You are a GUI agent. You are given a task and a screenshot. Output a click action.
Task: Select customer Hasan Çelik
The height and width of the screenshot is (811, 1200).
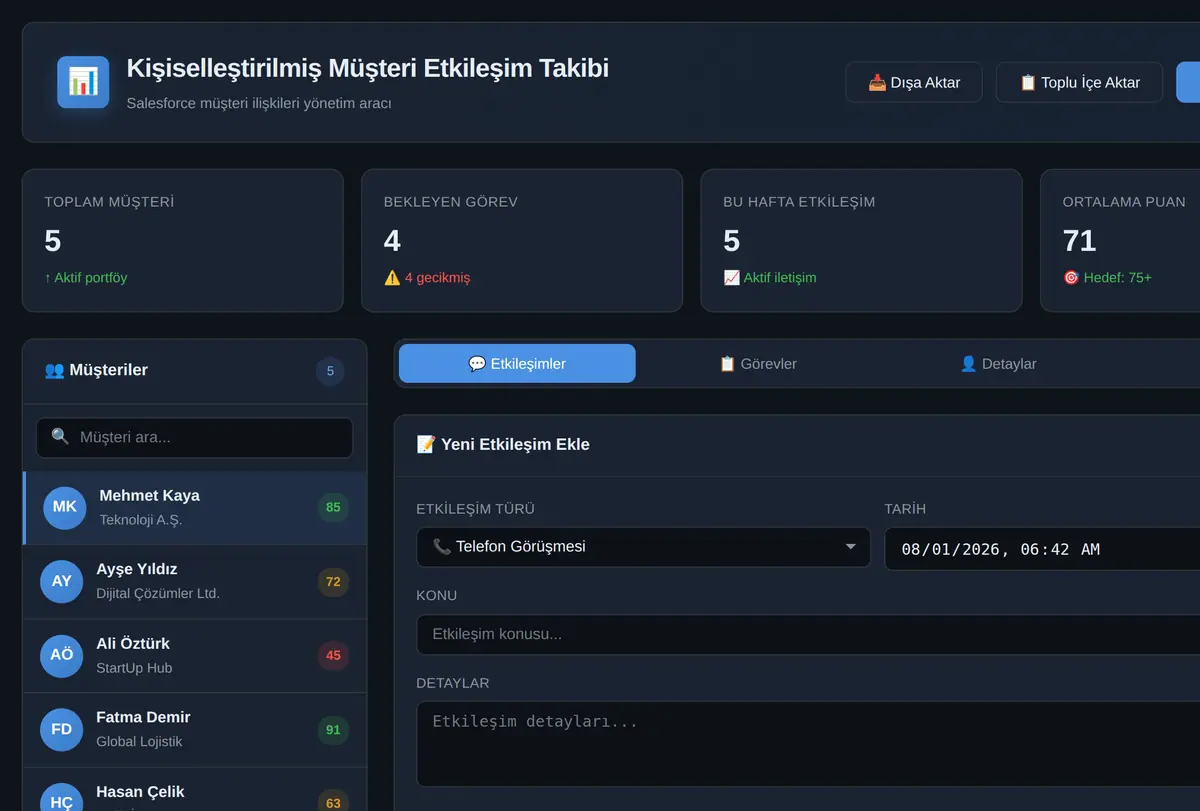195,790
